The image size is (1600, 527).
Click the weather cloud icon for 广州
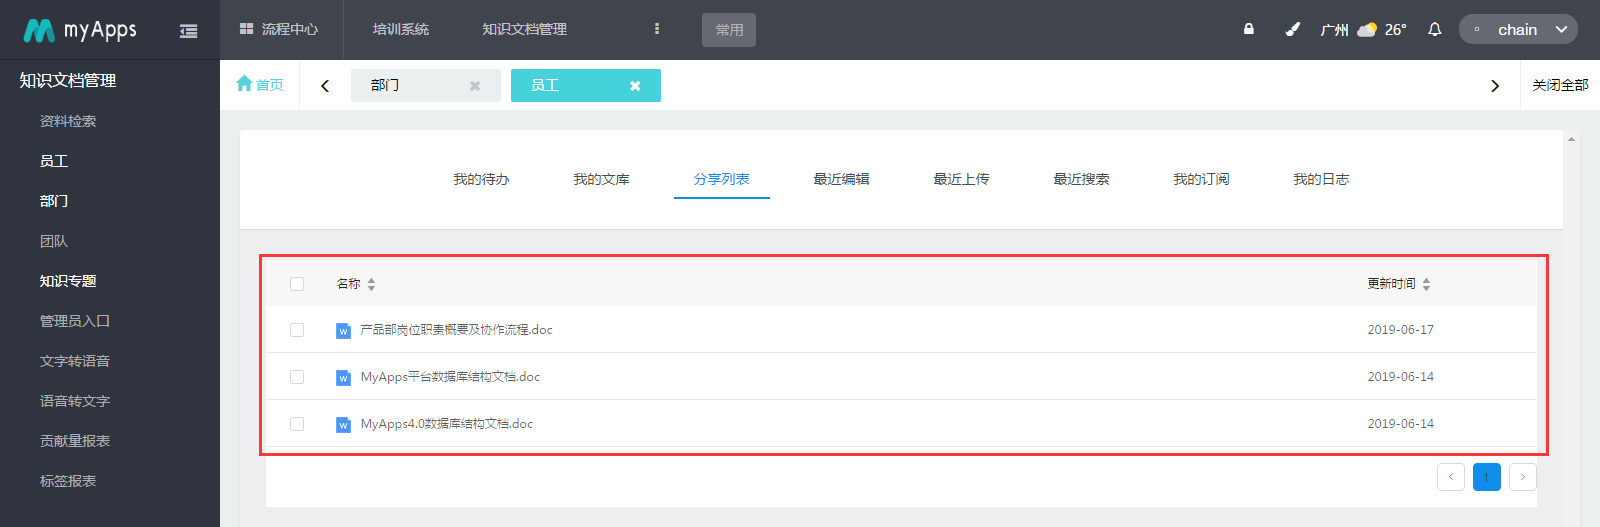(x=1367, y=29)
